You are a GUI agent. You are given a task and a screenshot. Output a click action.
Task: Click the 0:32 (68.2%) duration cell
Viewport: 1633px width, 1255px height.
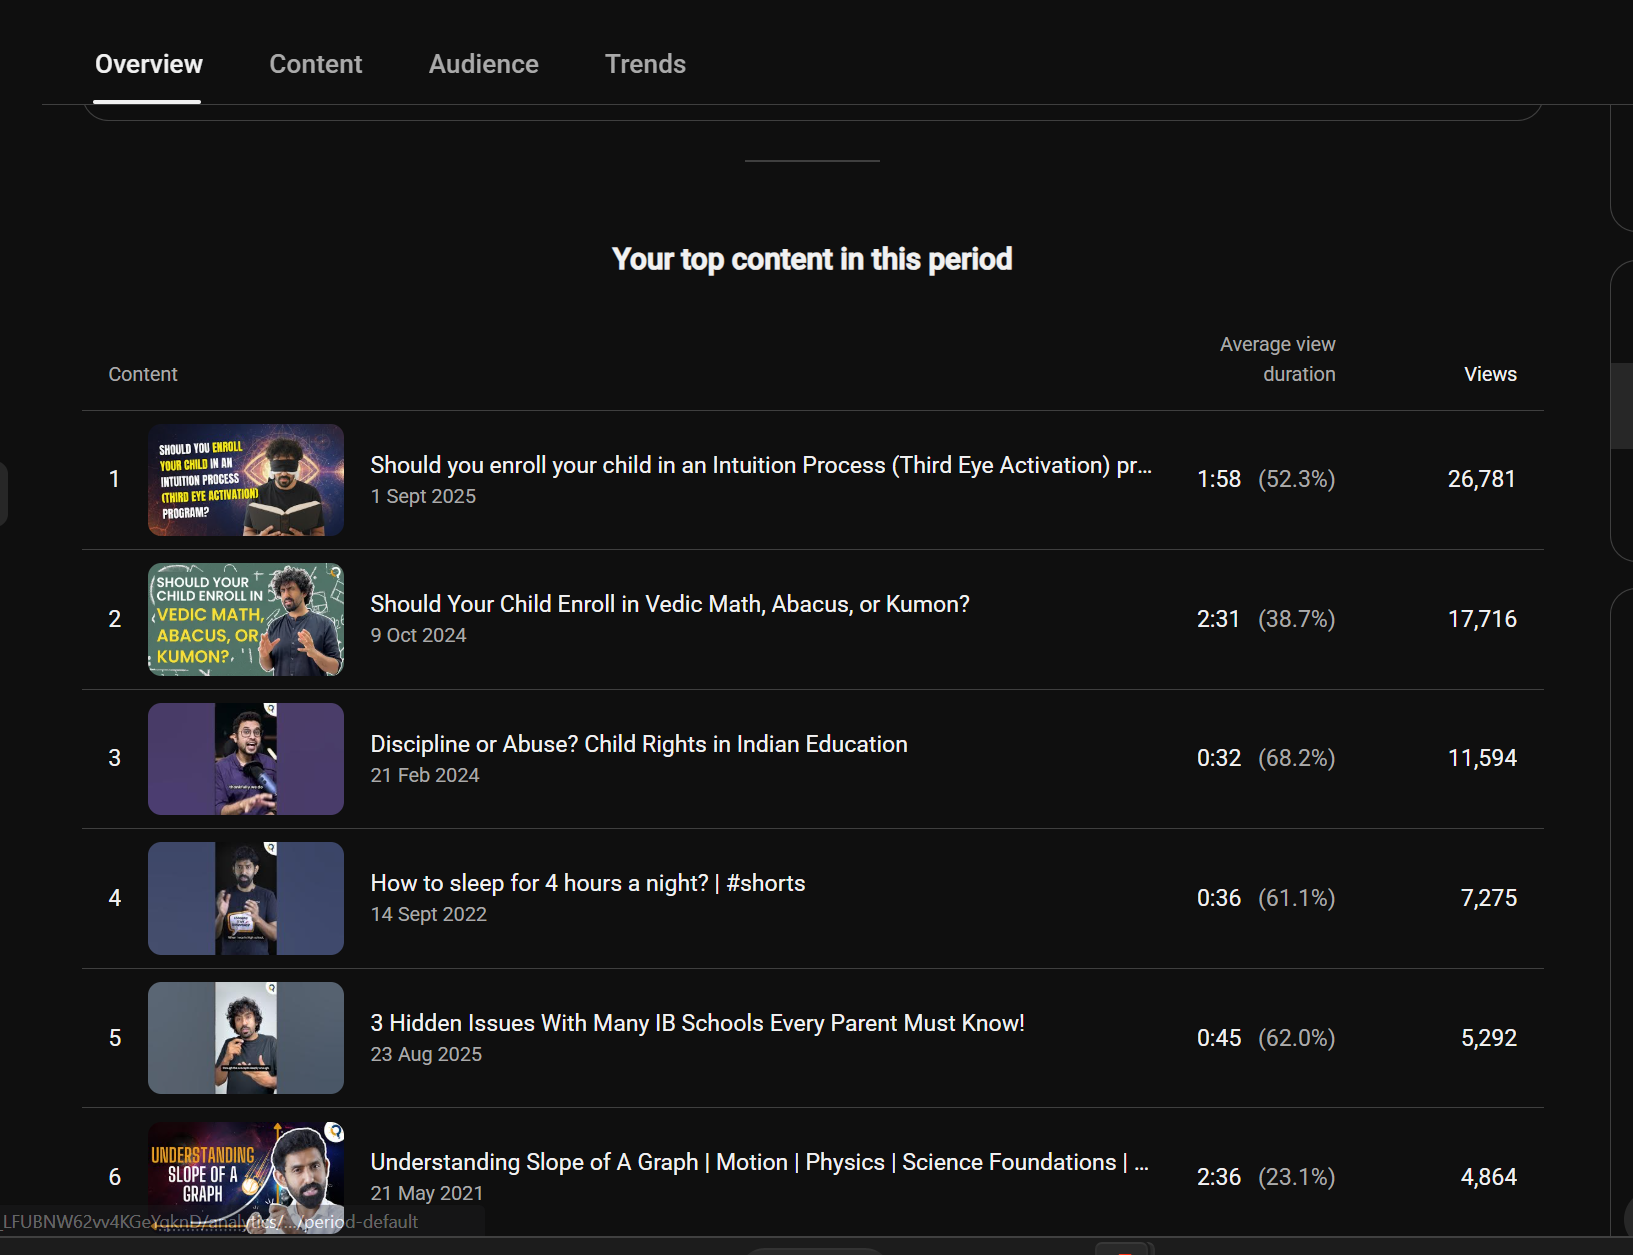pos(1266,758)
